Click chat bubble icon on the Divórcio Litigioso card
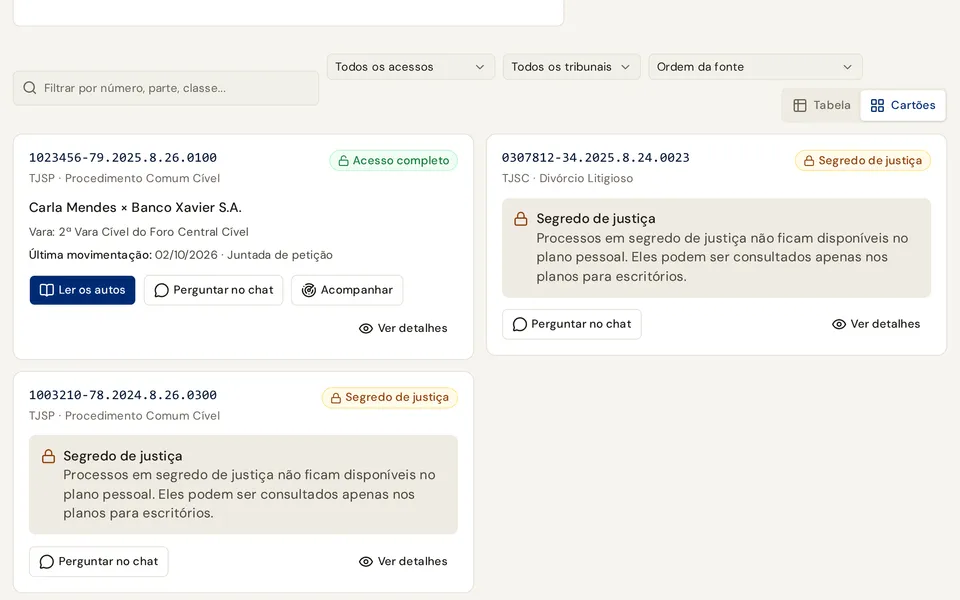960x600 pixels. [x=520, y=324]
